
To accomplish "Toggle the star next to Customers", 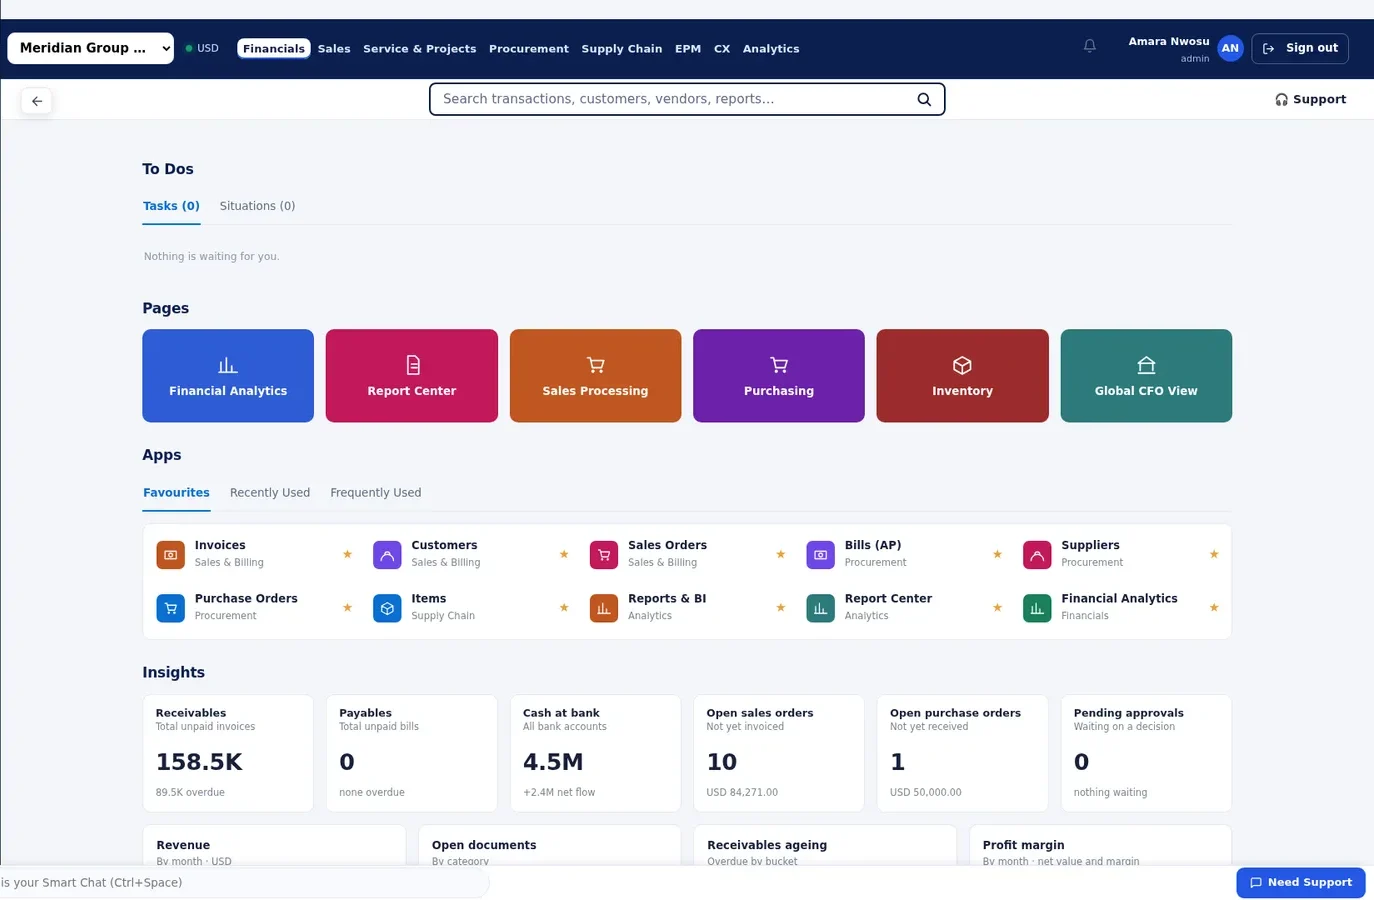I will (x=564, y=554).
